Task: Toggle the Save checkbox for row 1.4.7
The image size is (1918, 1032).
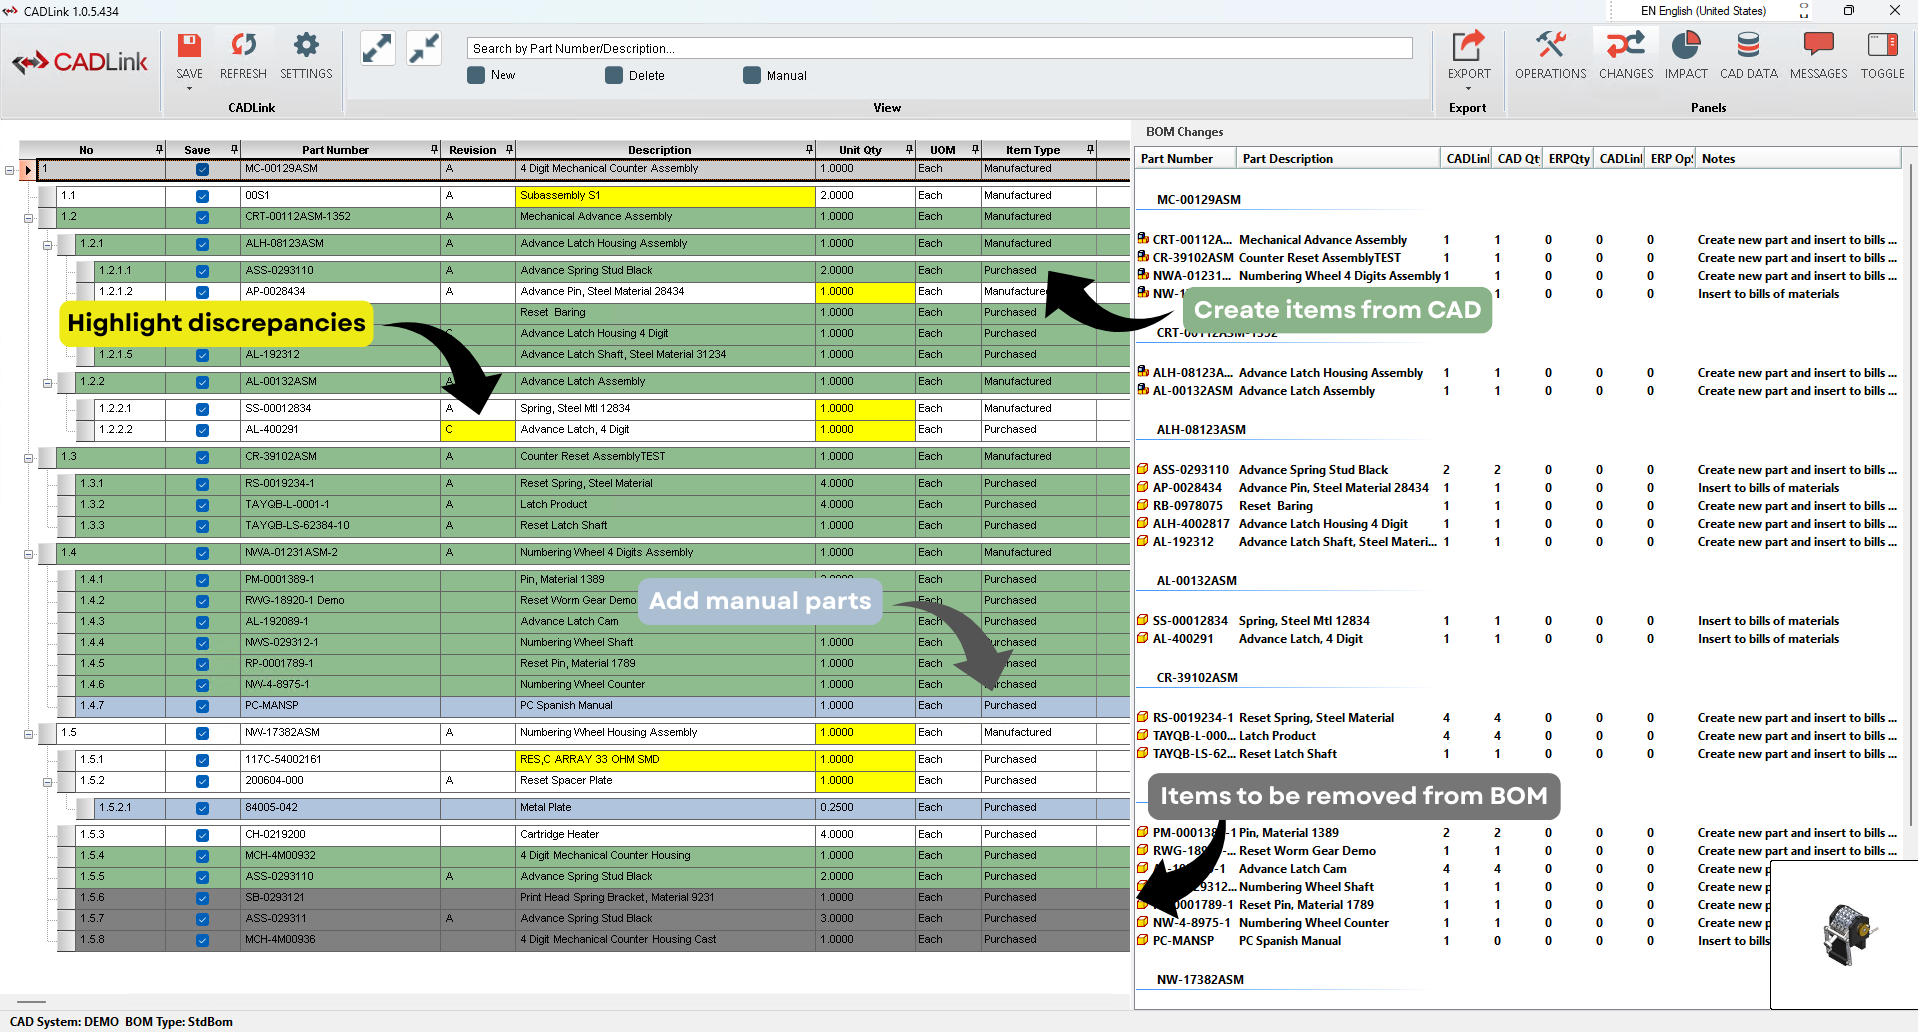Action: tap(202, 706)
